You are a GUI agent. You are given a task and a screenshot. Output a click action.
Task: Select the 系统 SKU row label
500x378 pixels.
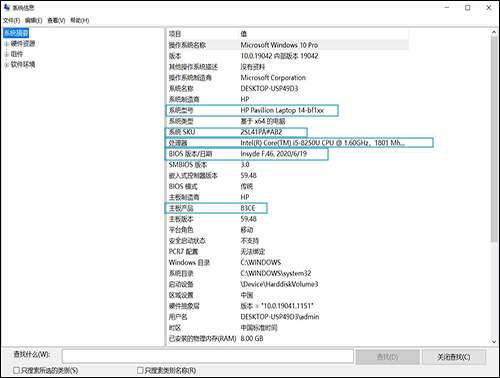click(x=182, y=132)
